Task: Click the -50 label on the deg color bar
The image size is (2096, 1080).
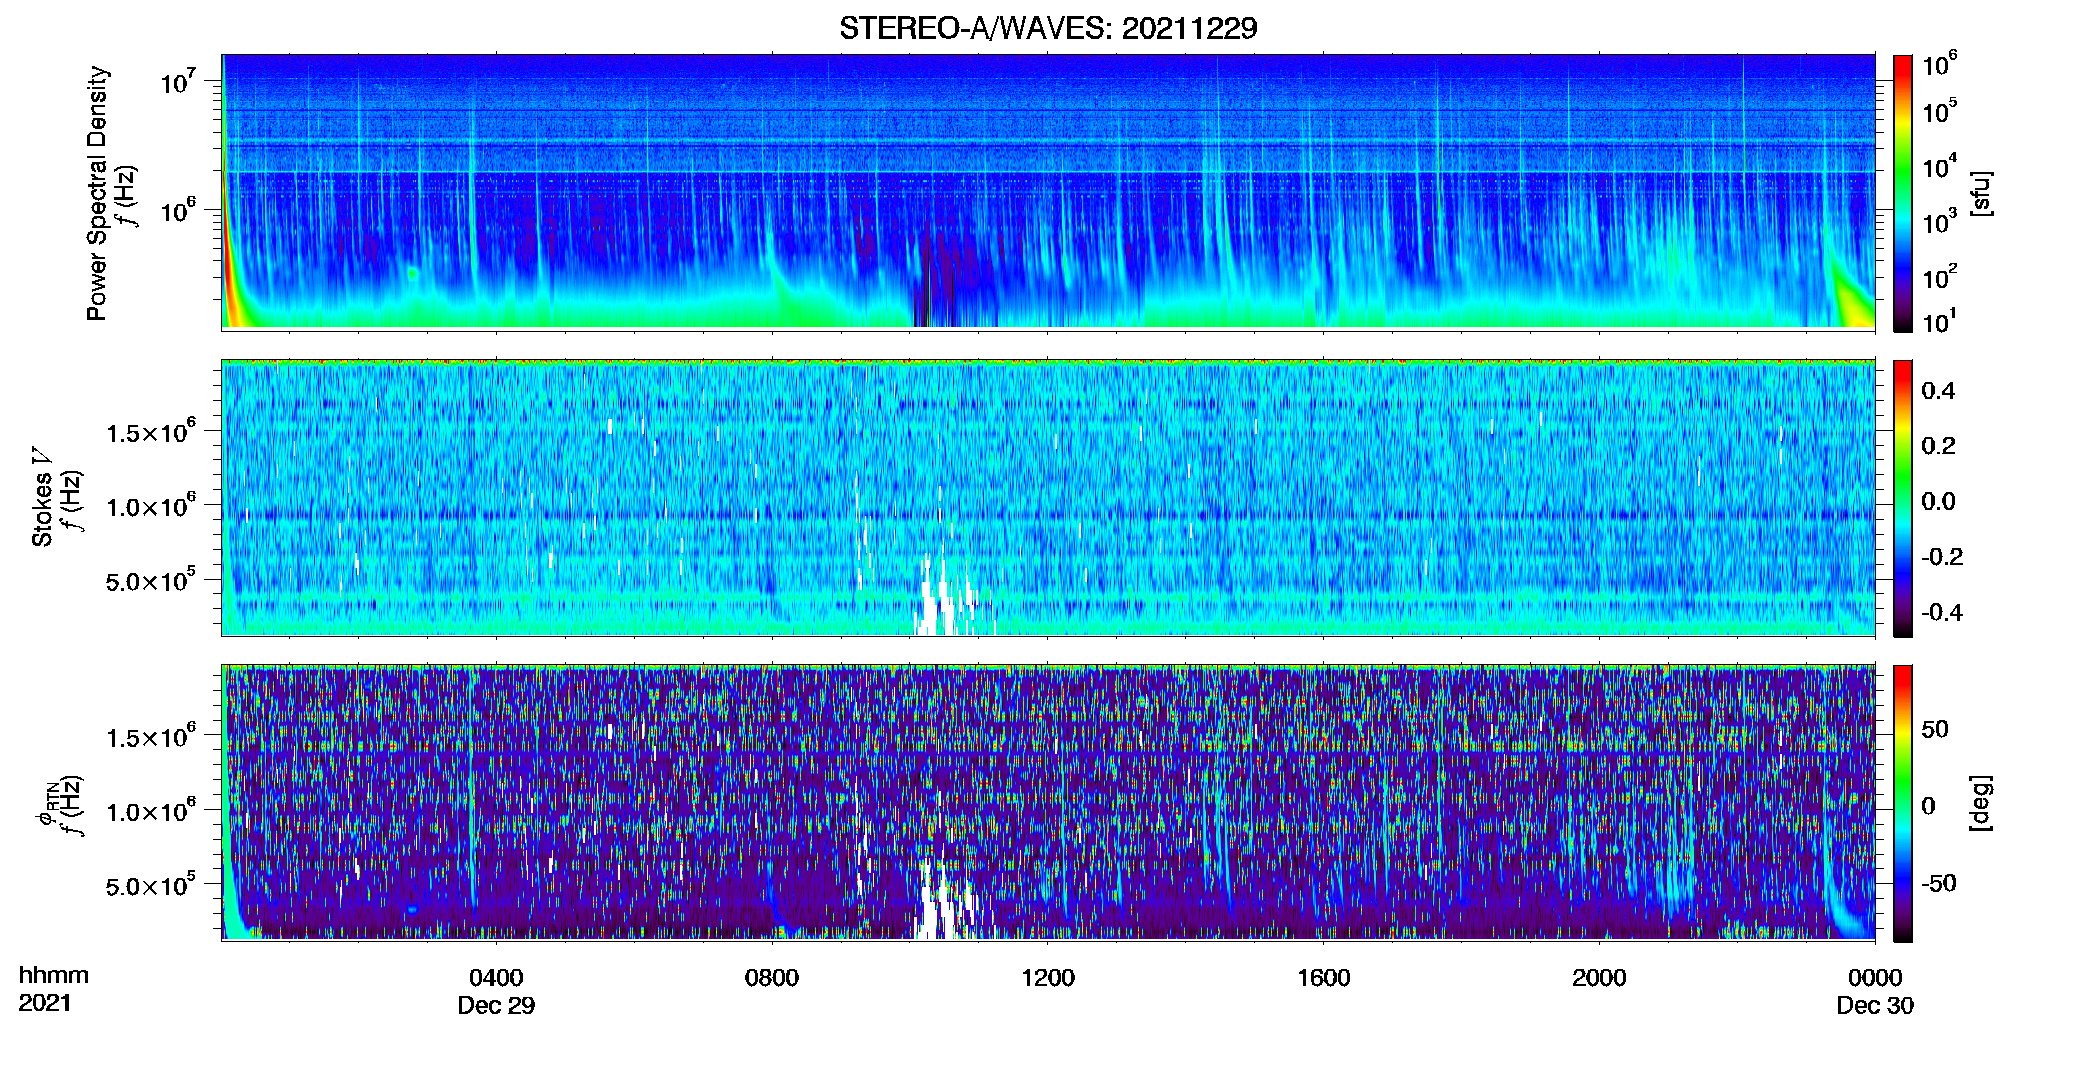Action: click(x=1939, y=883)
